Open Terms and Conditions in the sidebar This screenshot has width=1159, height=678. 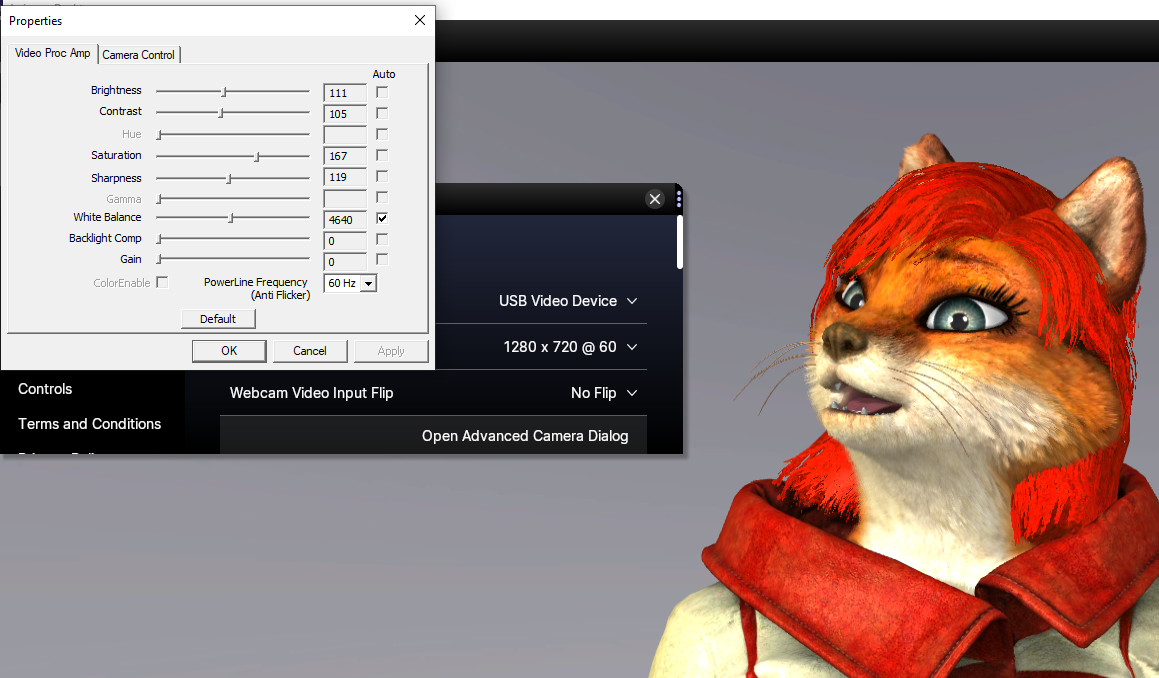point(89,424)
